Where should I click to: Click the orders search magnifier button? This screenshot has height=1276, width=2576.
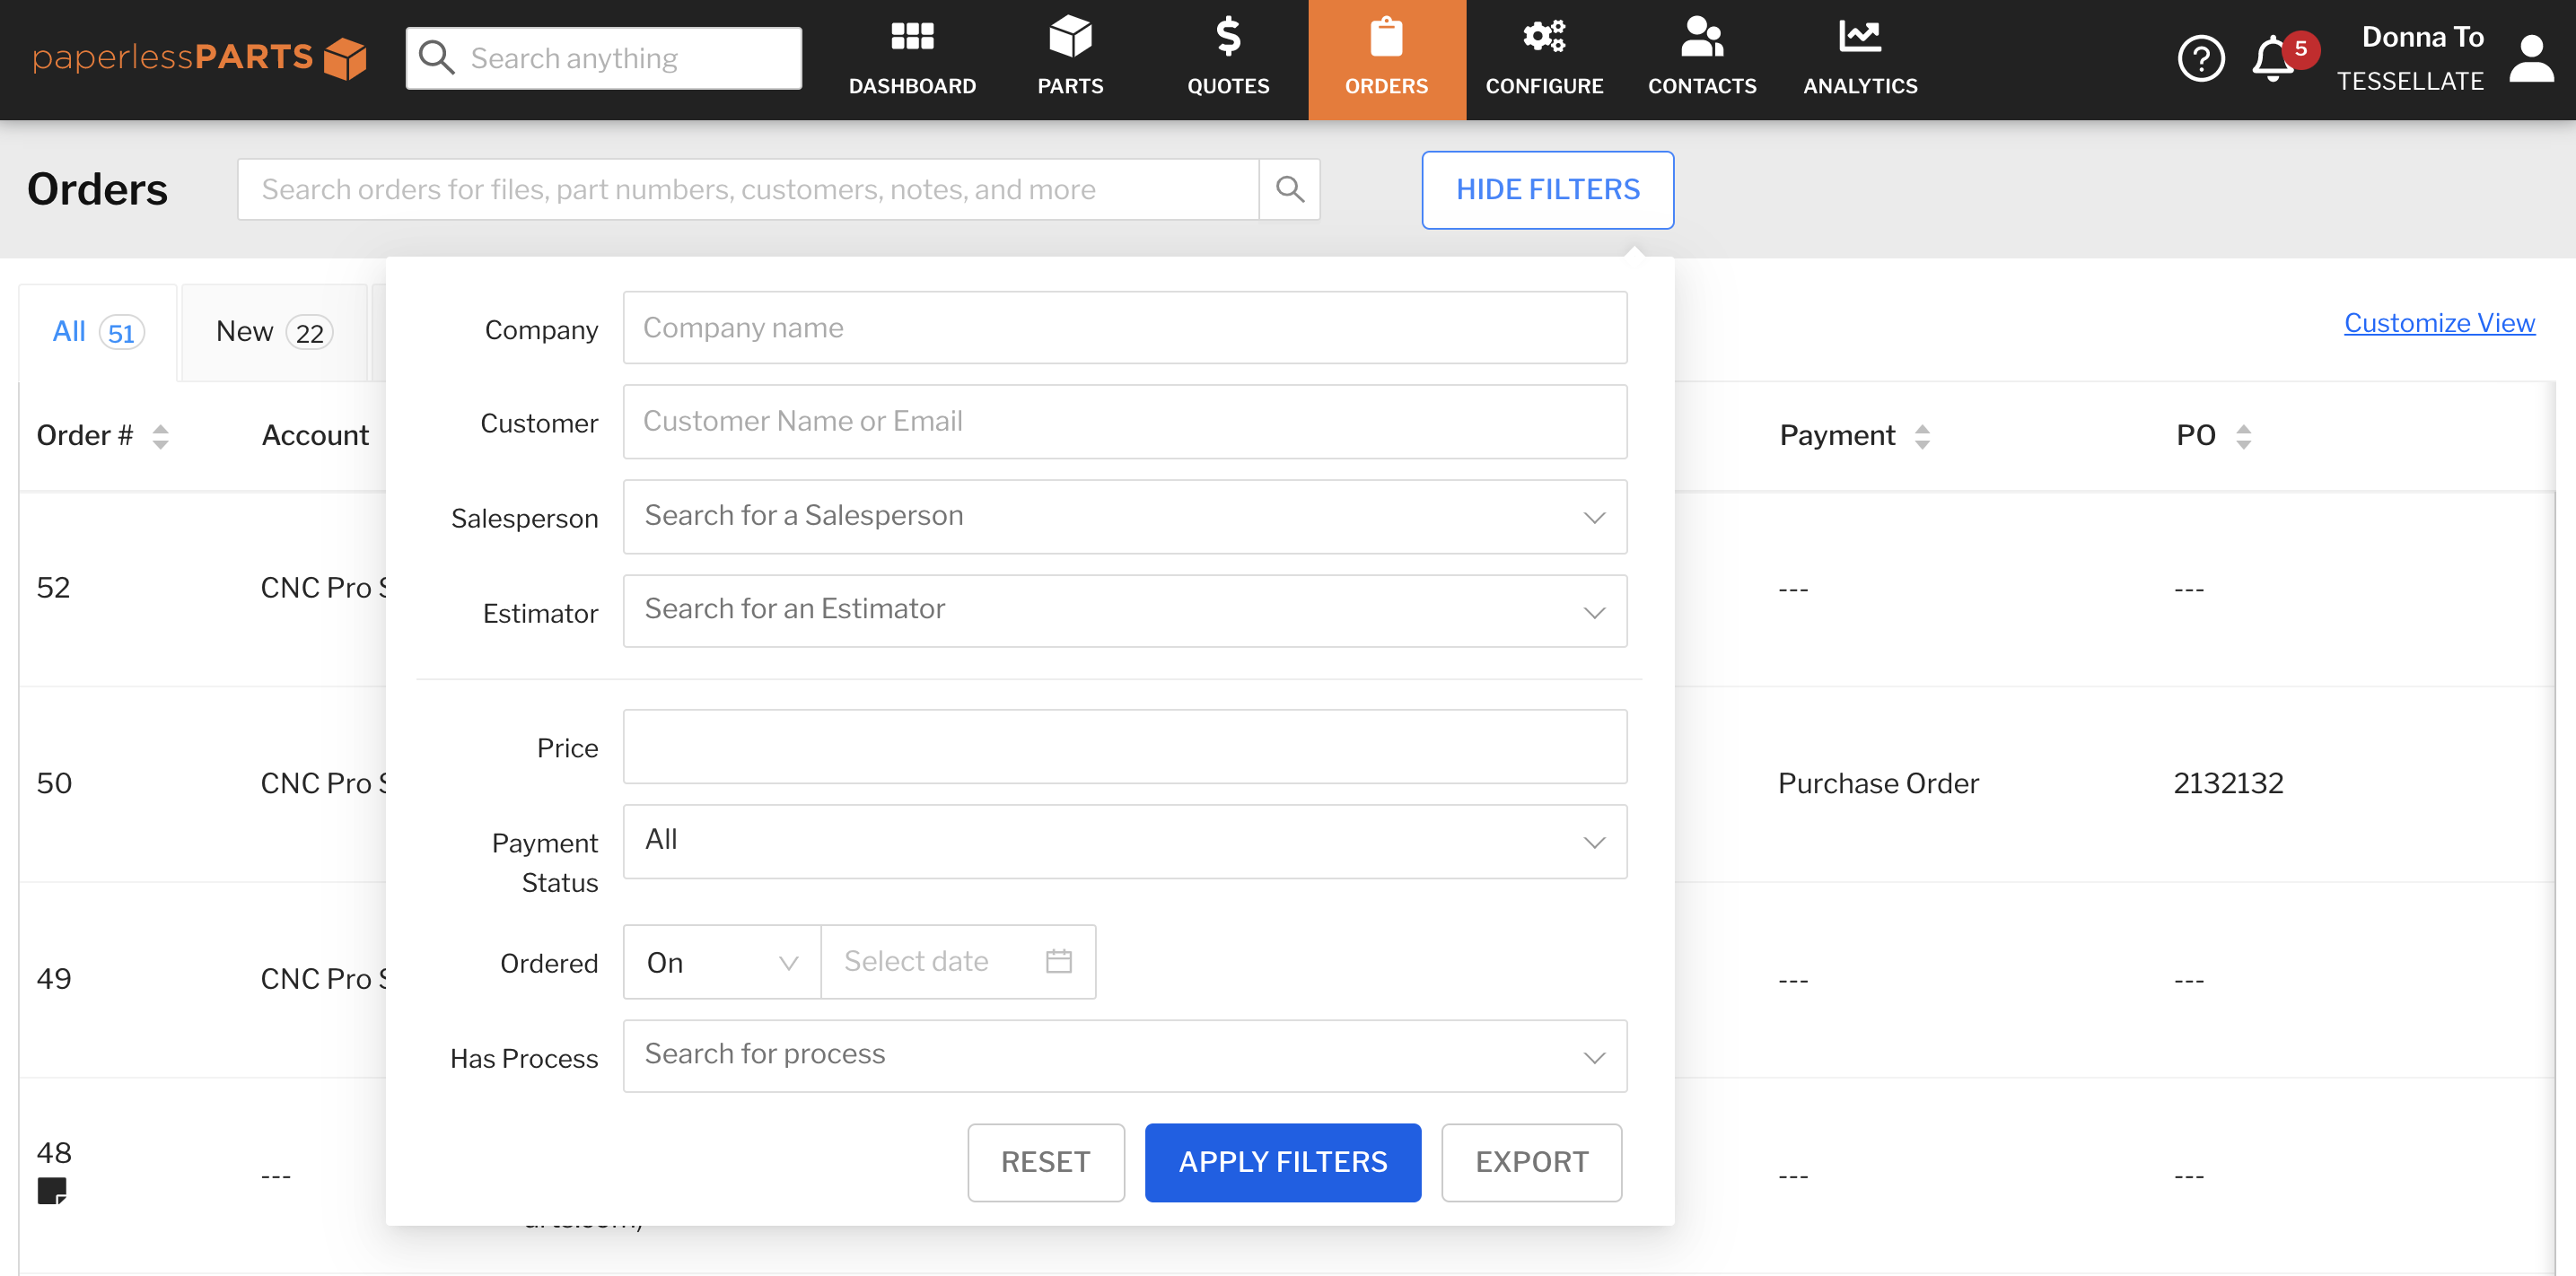(x=1289, y=189)
